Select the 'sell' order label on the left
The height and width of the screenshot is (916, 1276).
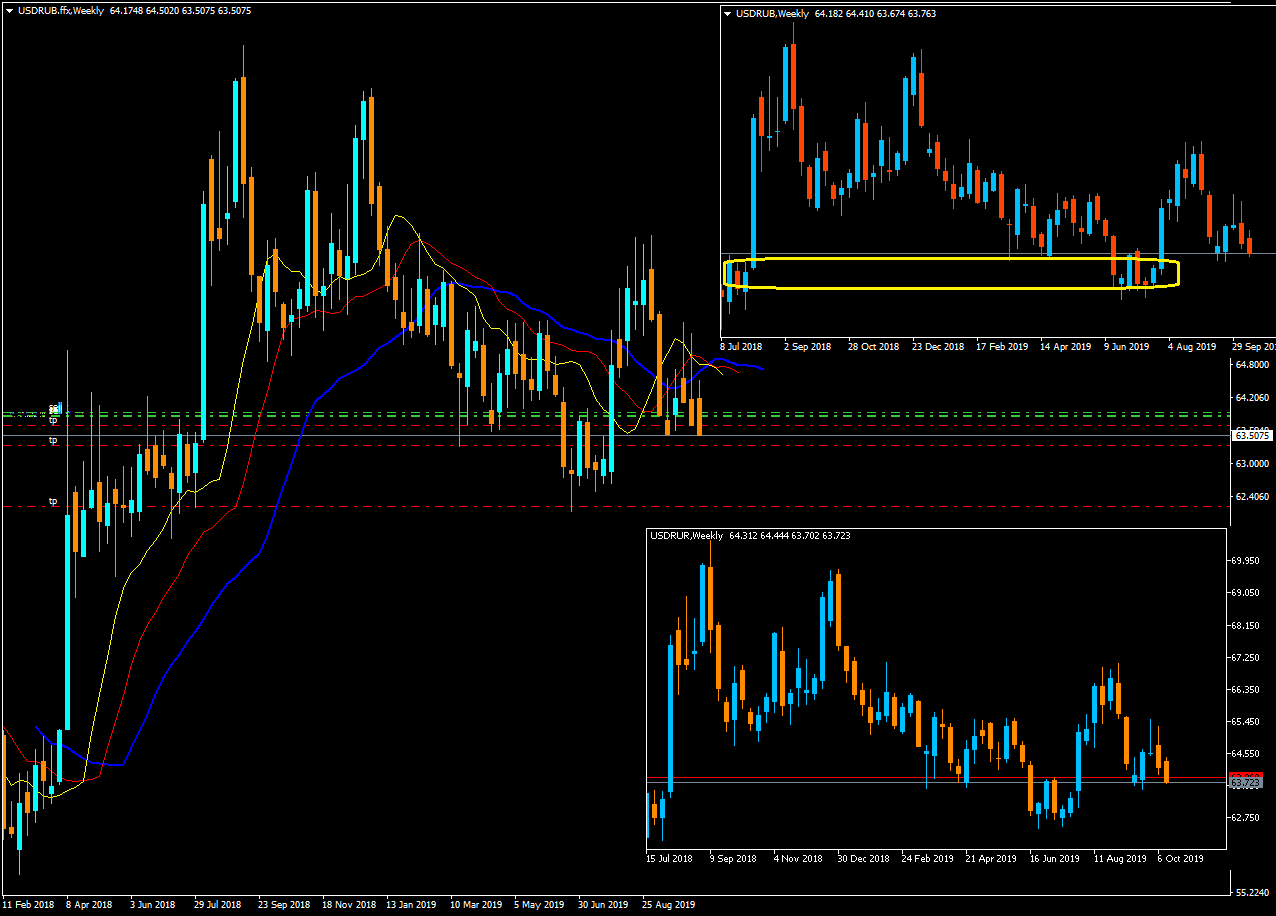coord(55,409)
